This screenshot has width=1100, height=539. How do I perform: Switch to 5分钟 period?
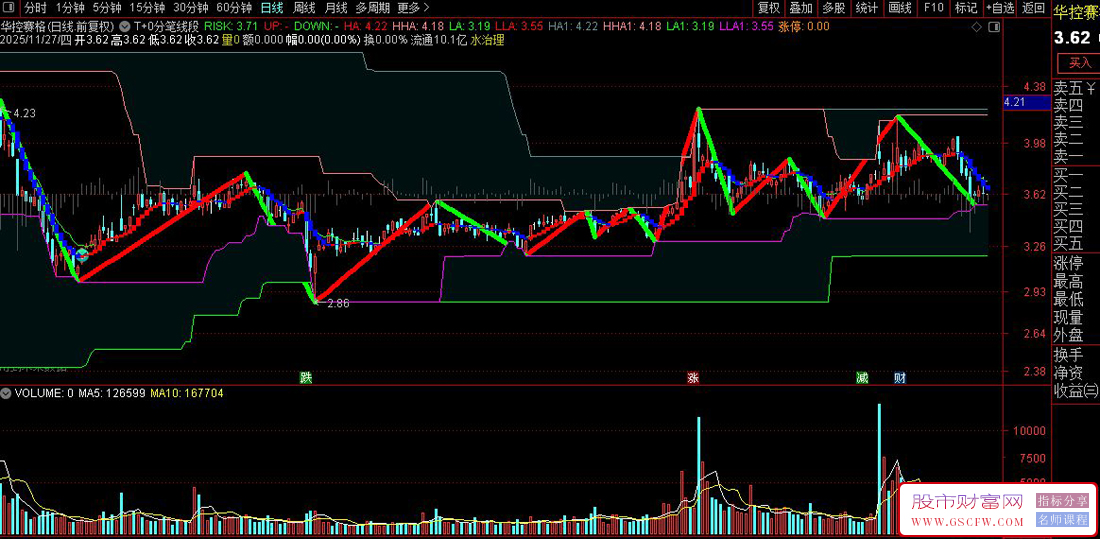tap(107, 8)
